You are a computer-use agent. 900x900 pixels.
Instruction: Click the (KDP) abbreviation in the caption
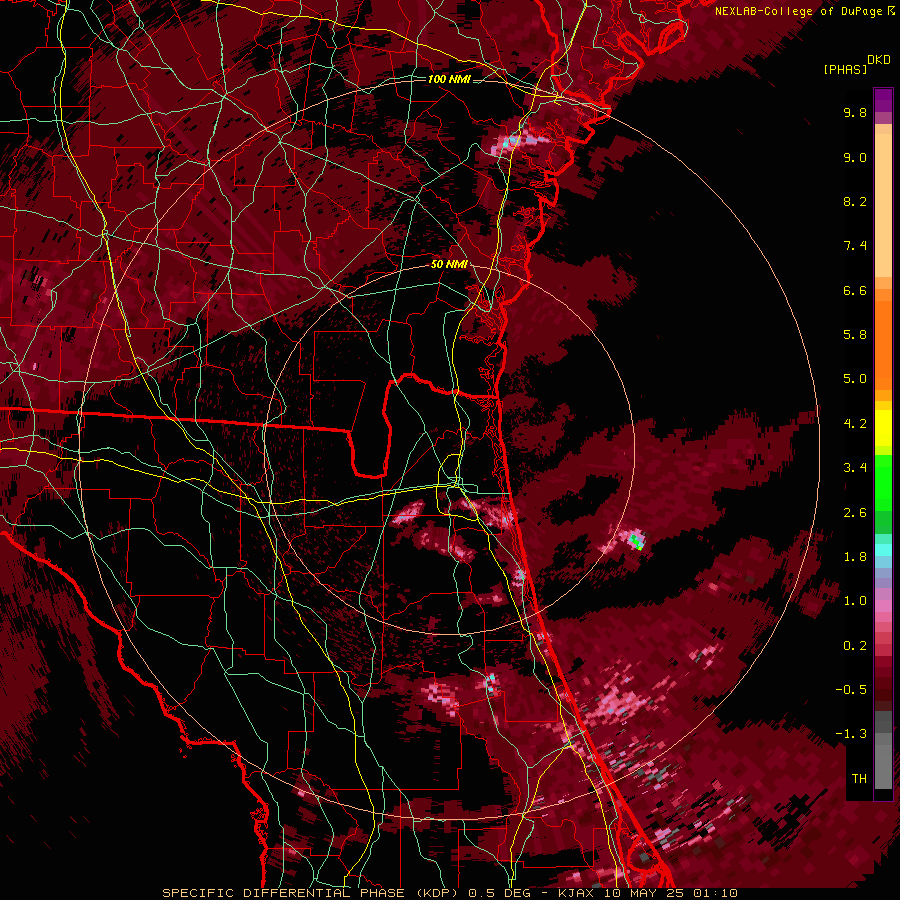click(x=437, y=893)
